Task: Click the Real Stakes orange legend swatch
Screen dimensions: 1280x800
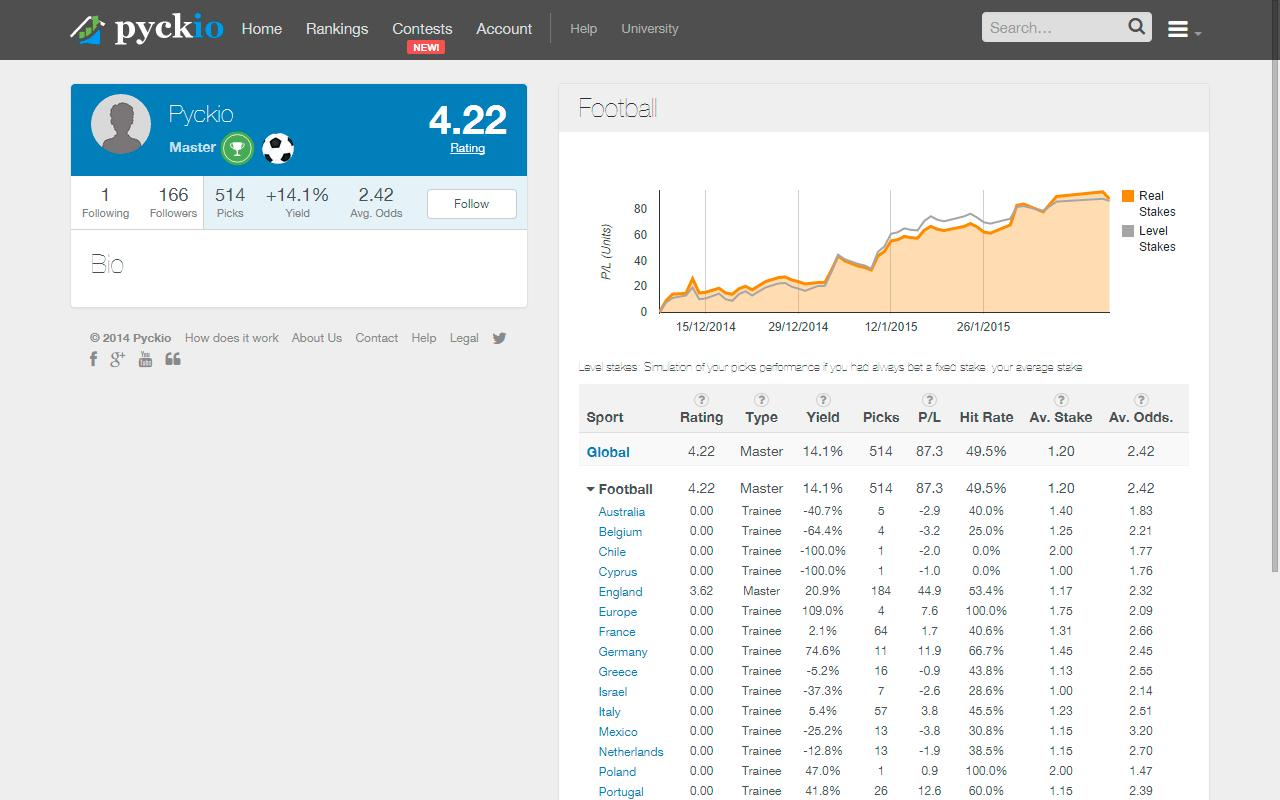Action: [x=1128, y=196]
